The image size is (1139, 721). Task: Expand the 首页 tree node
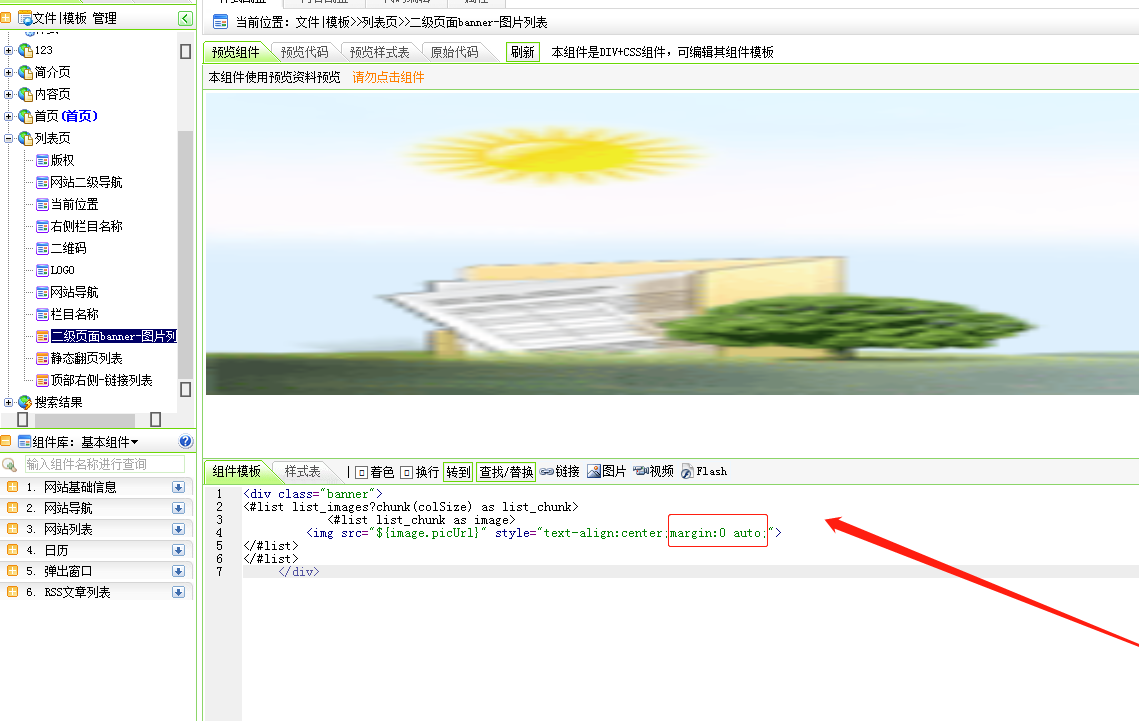tap(10, 116)
